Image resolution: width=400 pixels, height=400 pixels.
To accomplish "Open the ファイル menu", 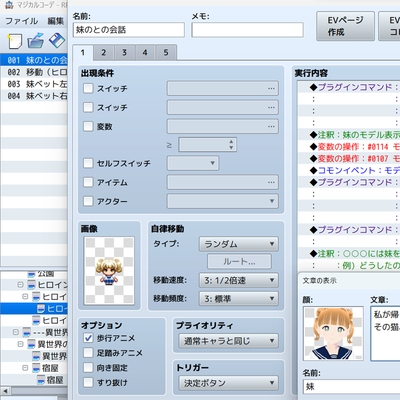I will pos(22,21).
